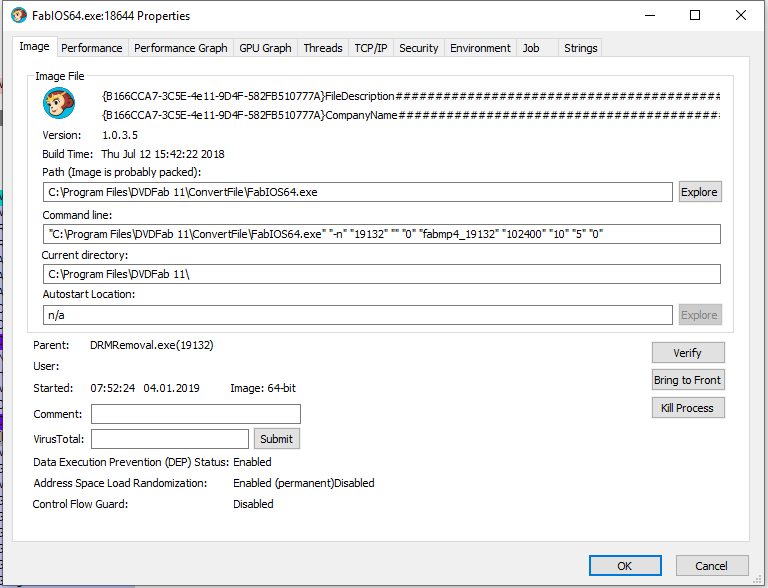Click inside the Comment text field
Viewport: 768px width, 588px height.
[x=195, y=414]
